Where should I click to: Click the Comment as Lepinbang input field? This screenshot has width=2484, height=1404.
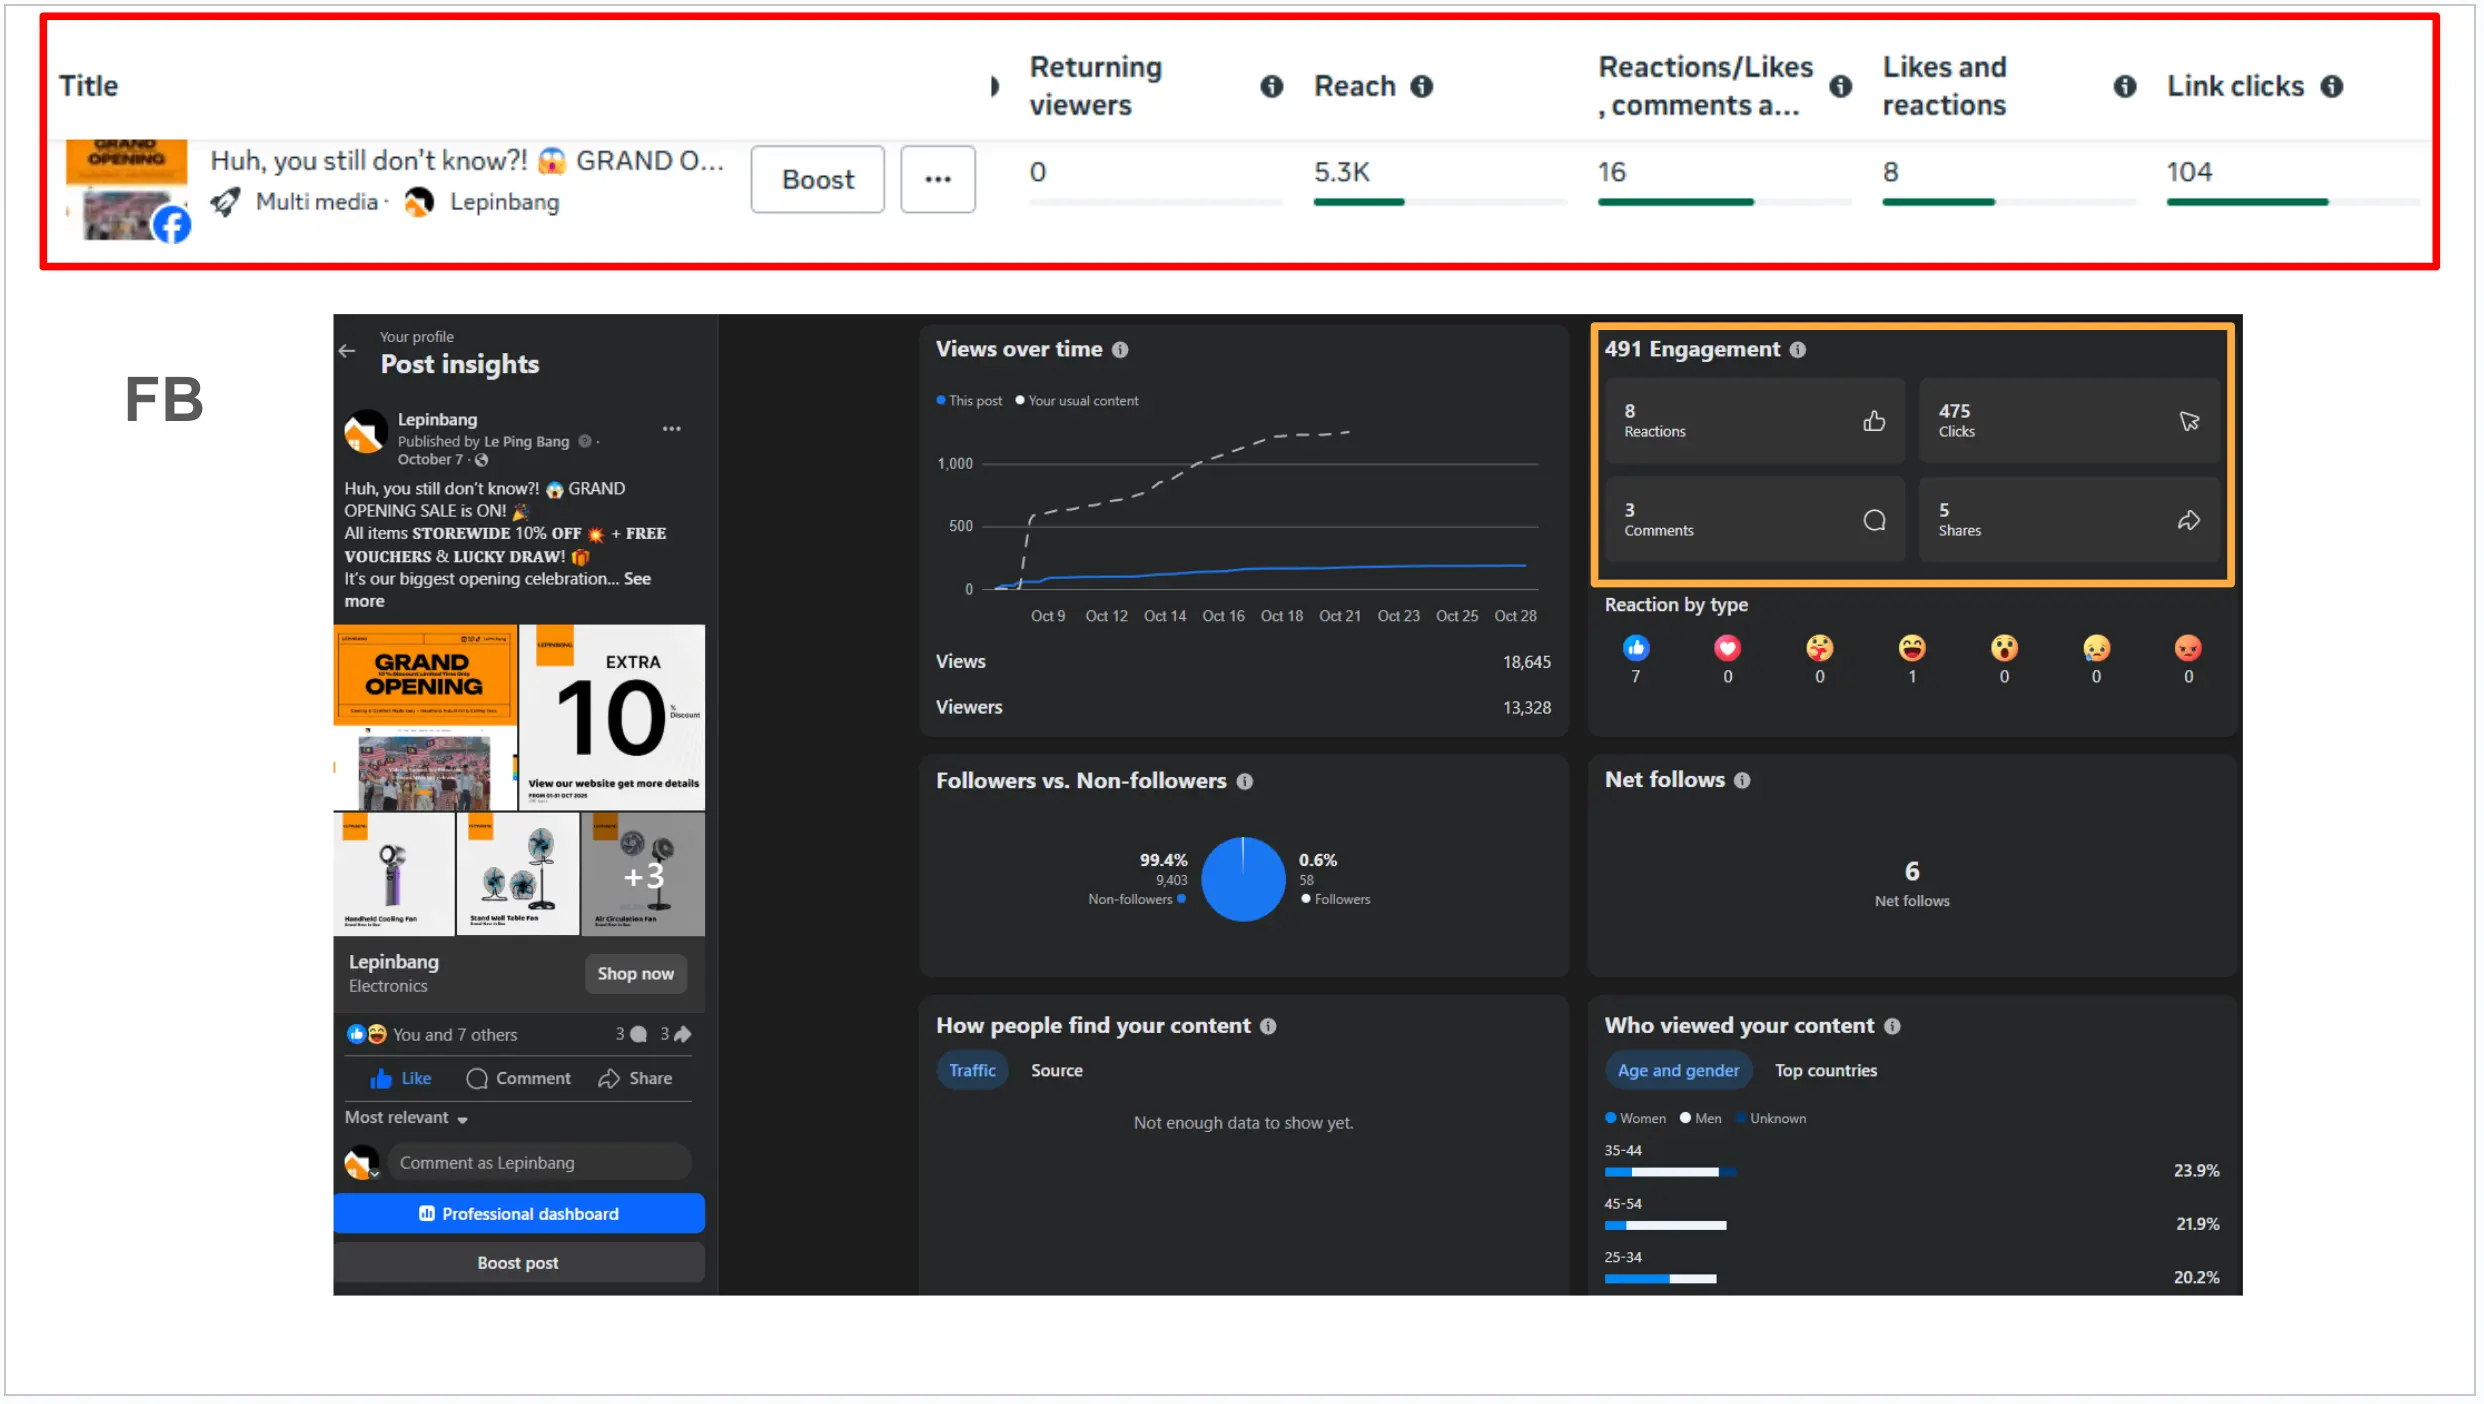coord(538,1163)
